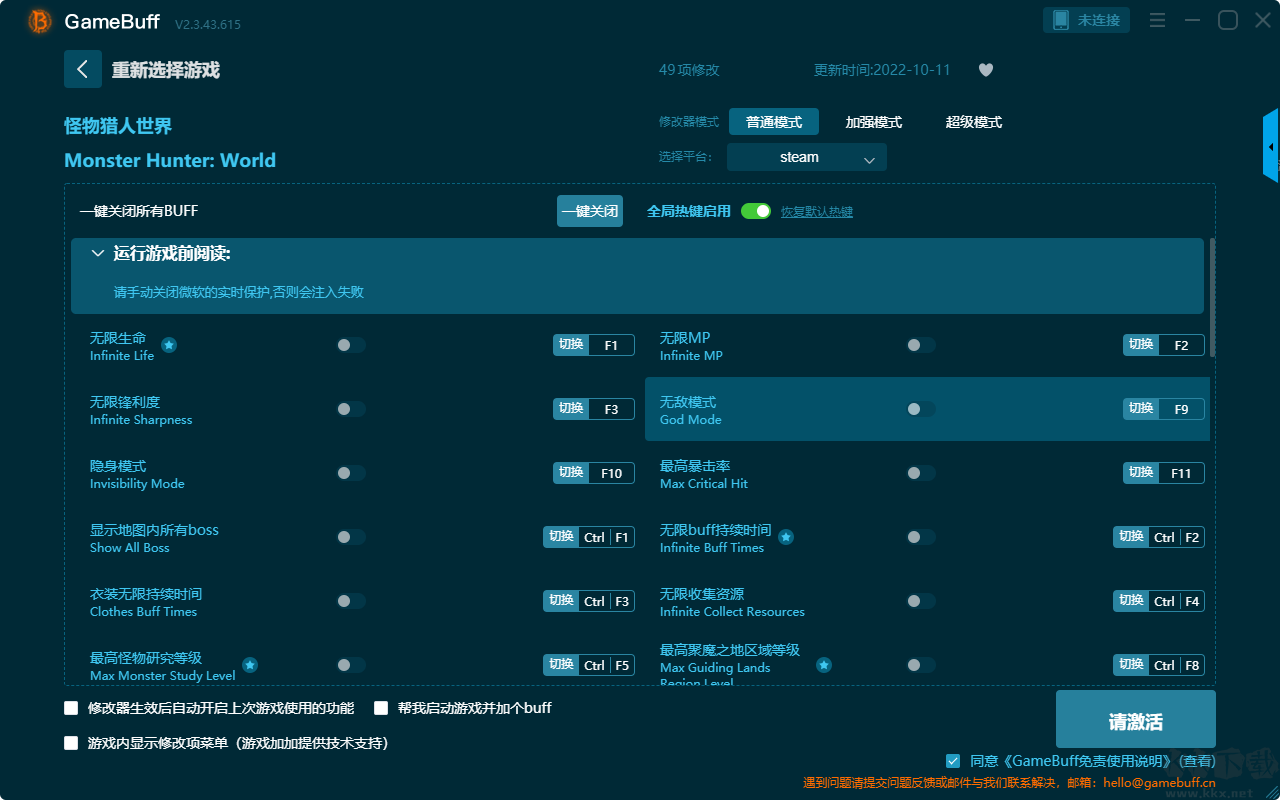Screen dimensions: 1280x800
Task: Click the 请手动关闭微软的实时保护 notice text
Action: [239, 292]
